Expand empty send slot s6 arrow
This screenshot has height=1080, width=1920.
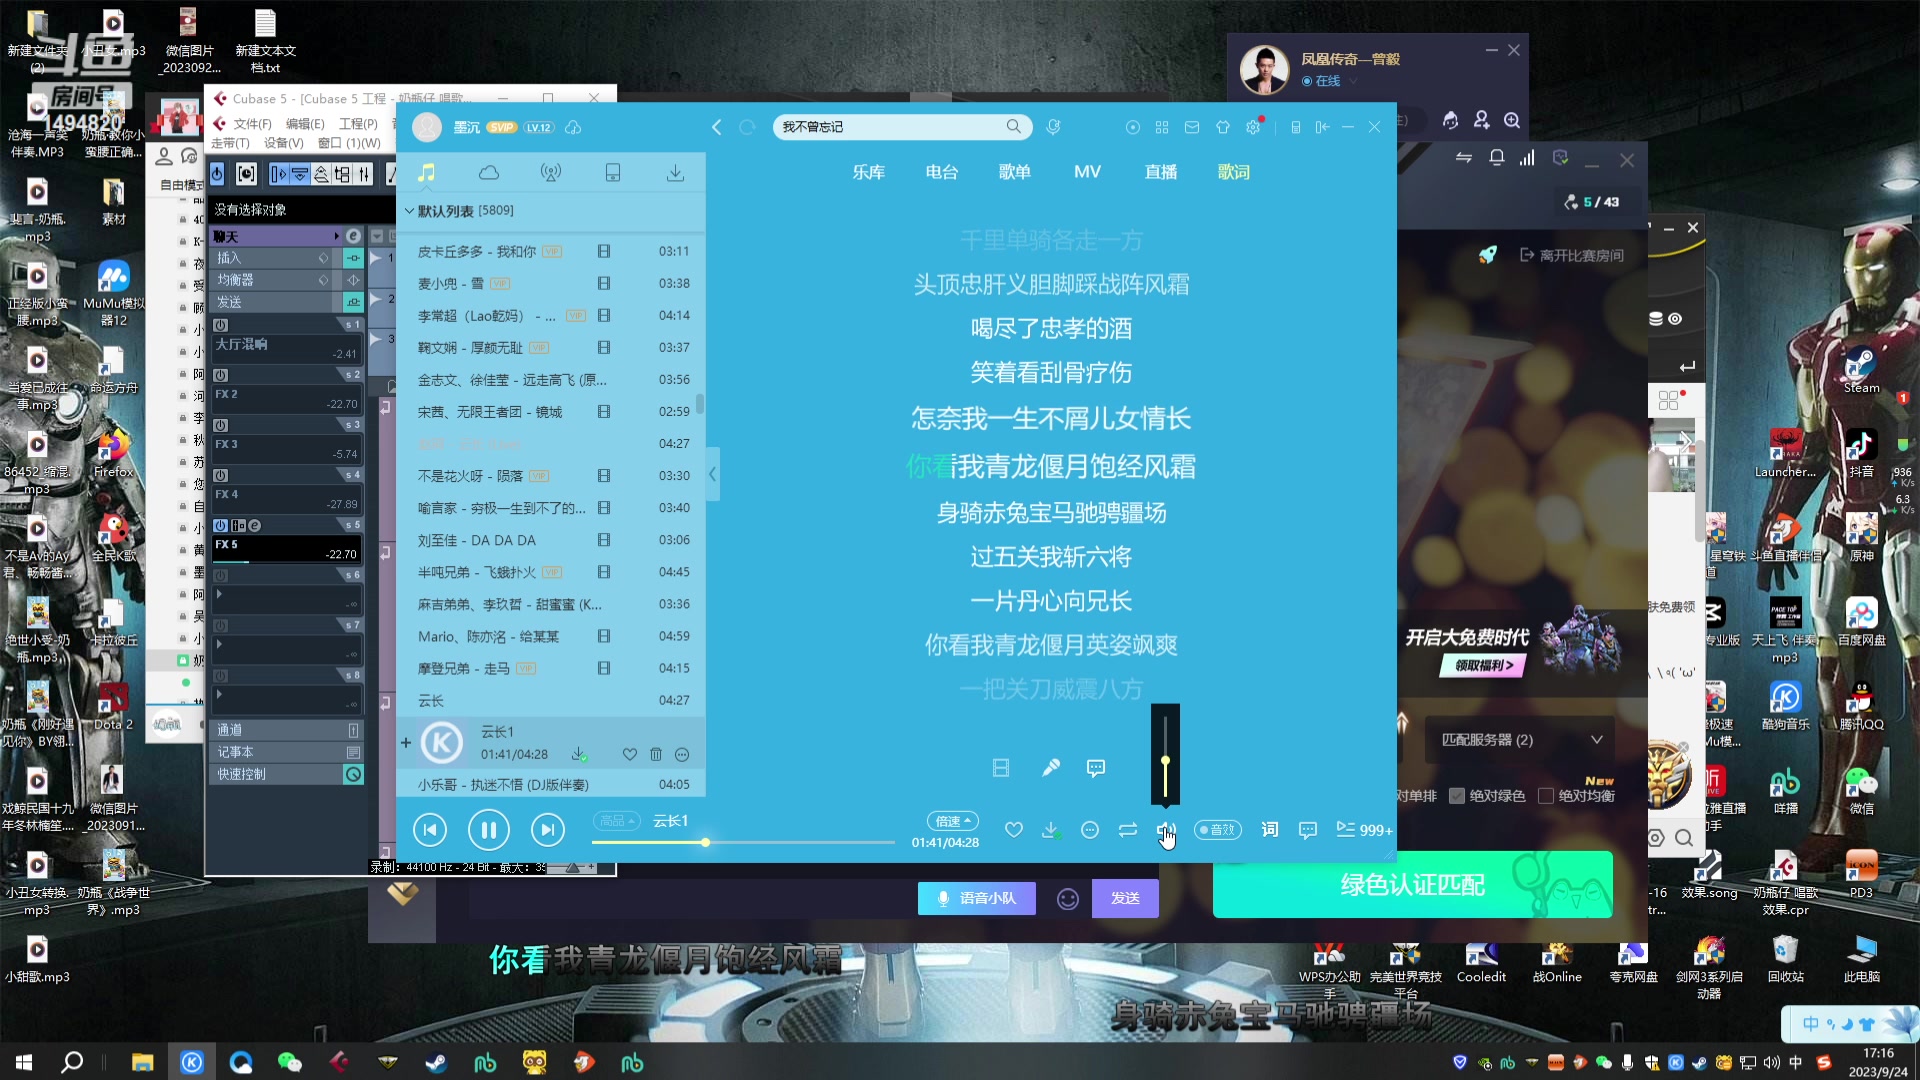[x=219, y=593]
